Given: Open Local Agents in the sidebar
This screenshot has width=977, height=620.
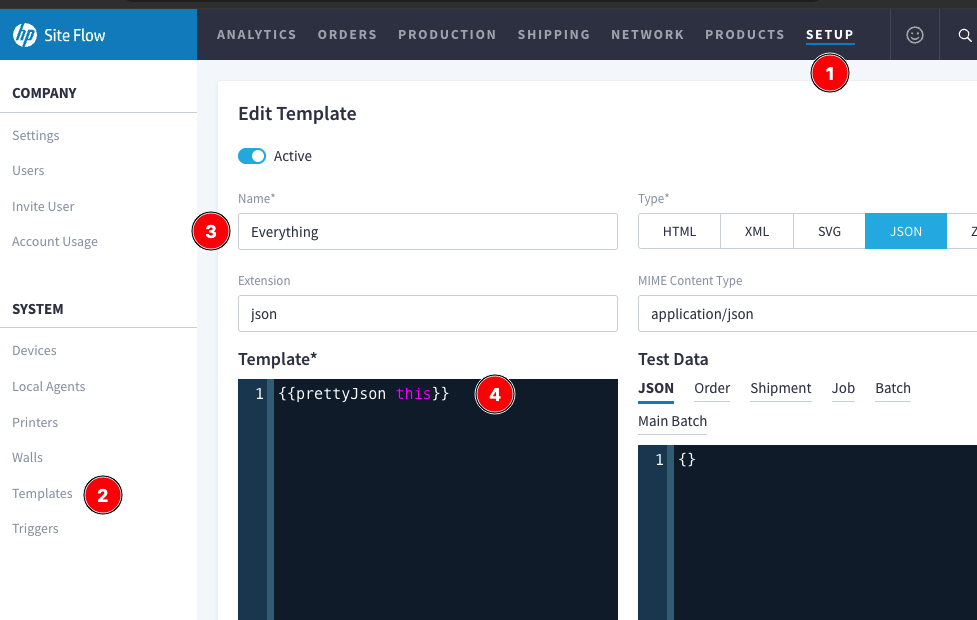Looking at the screenshot, I should point(48,386).
